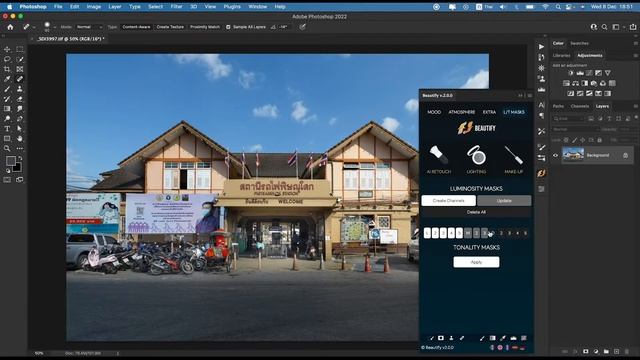Click Update luminosity masks button

tap(504, 200)
